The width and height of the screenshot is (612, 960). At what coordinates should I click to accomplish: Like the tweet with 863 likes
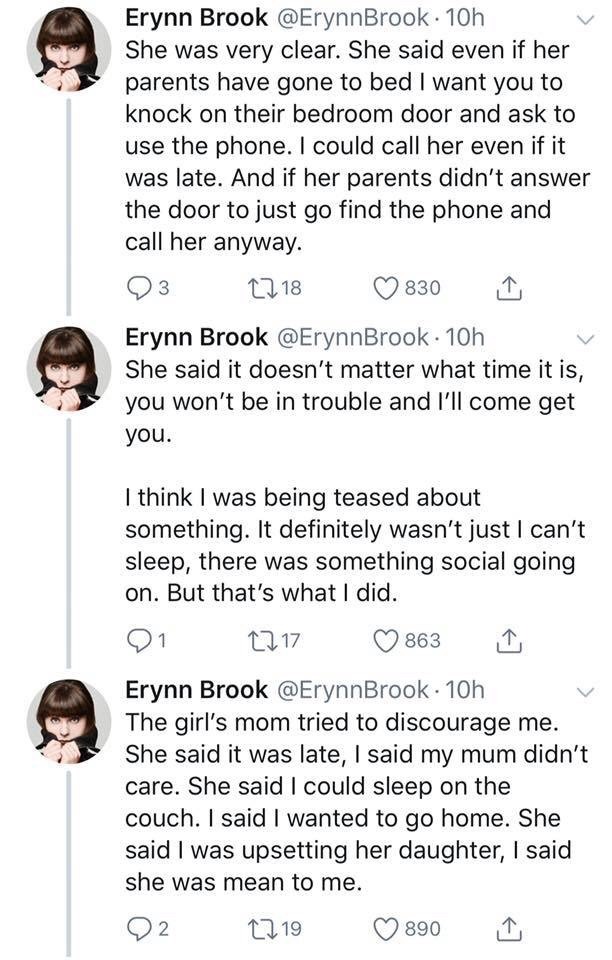tap(387, 640)
